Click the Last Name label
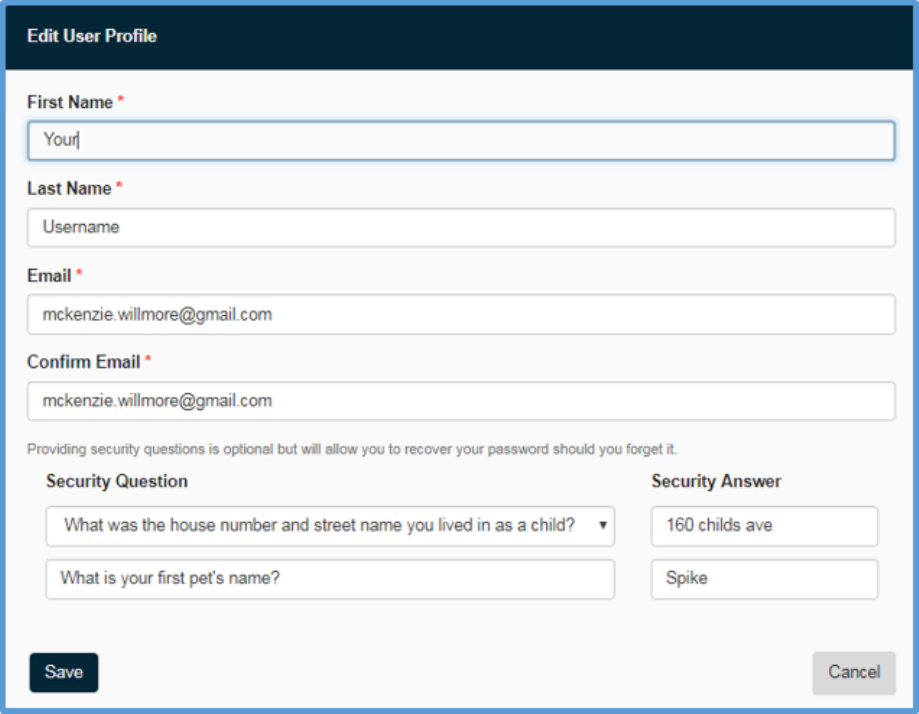Viewport: 919px width, 714px height. (69, 188)
